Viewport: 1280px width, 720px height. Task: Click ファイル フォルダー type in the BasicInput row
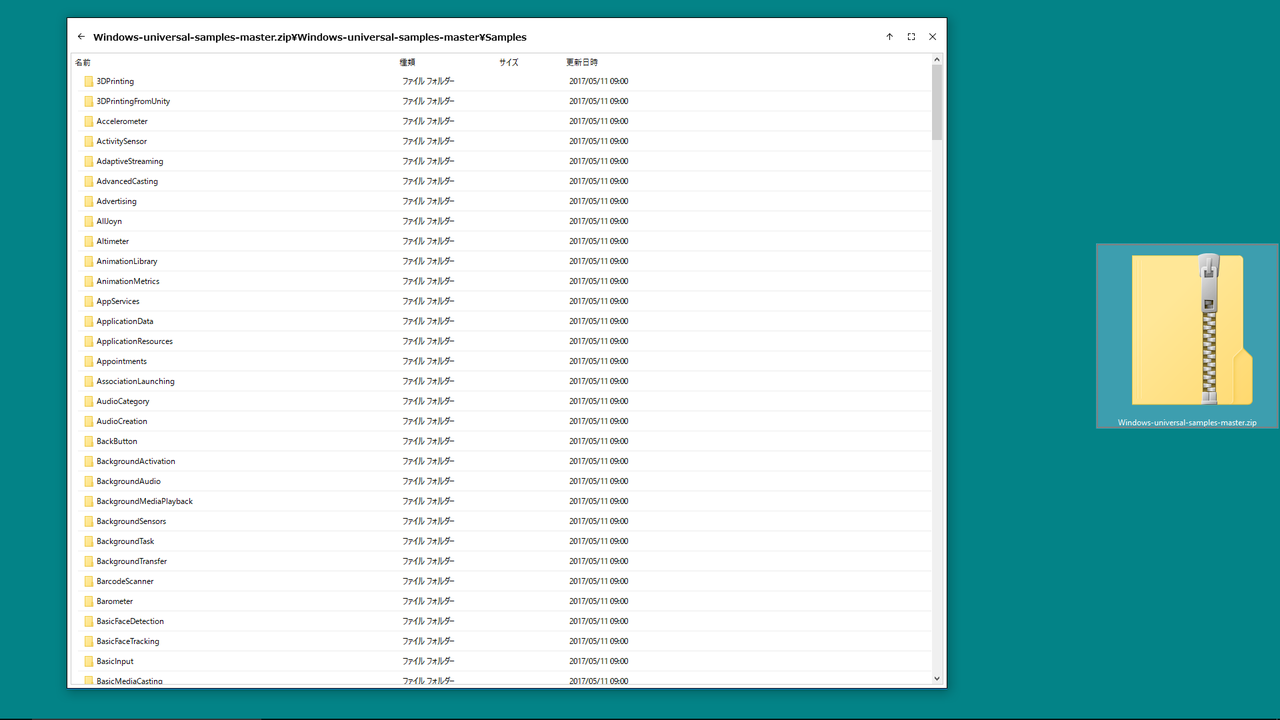[x=428, y=661]
